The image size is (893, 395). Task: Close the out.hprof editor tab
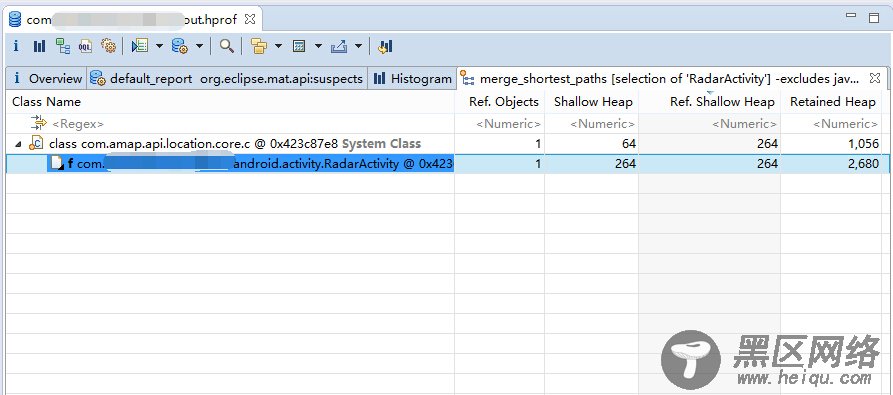point(249,19)
